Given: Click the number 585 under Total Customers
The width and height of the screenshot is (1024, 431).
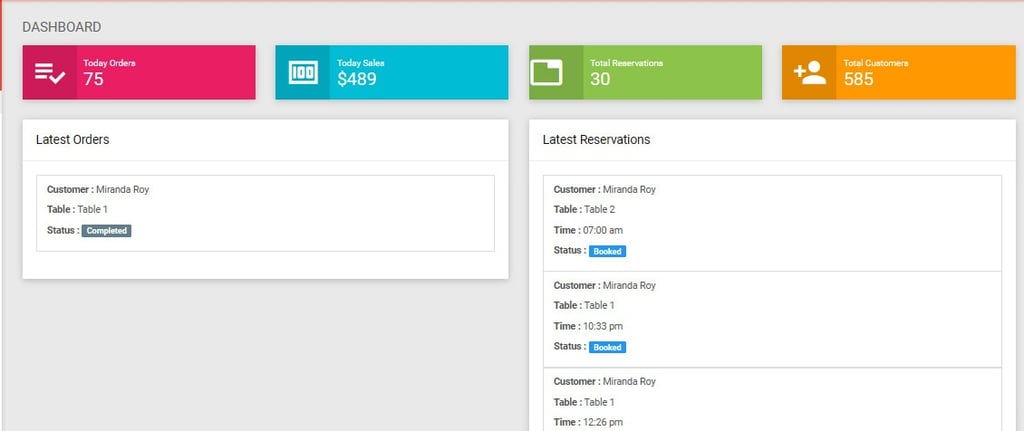Looking at the screenshot, I should (x=859, y=80).
